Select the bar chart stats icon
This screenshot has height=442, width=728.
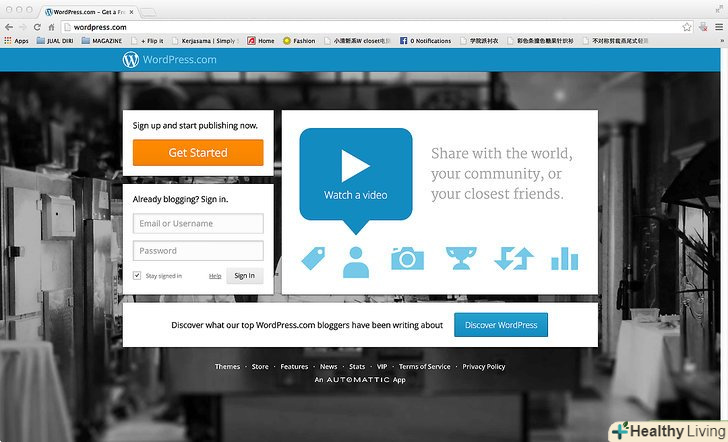click(565, 258)
